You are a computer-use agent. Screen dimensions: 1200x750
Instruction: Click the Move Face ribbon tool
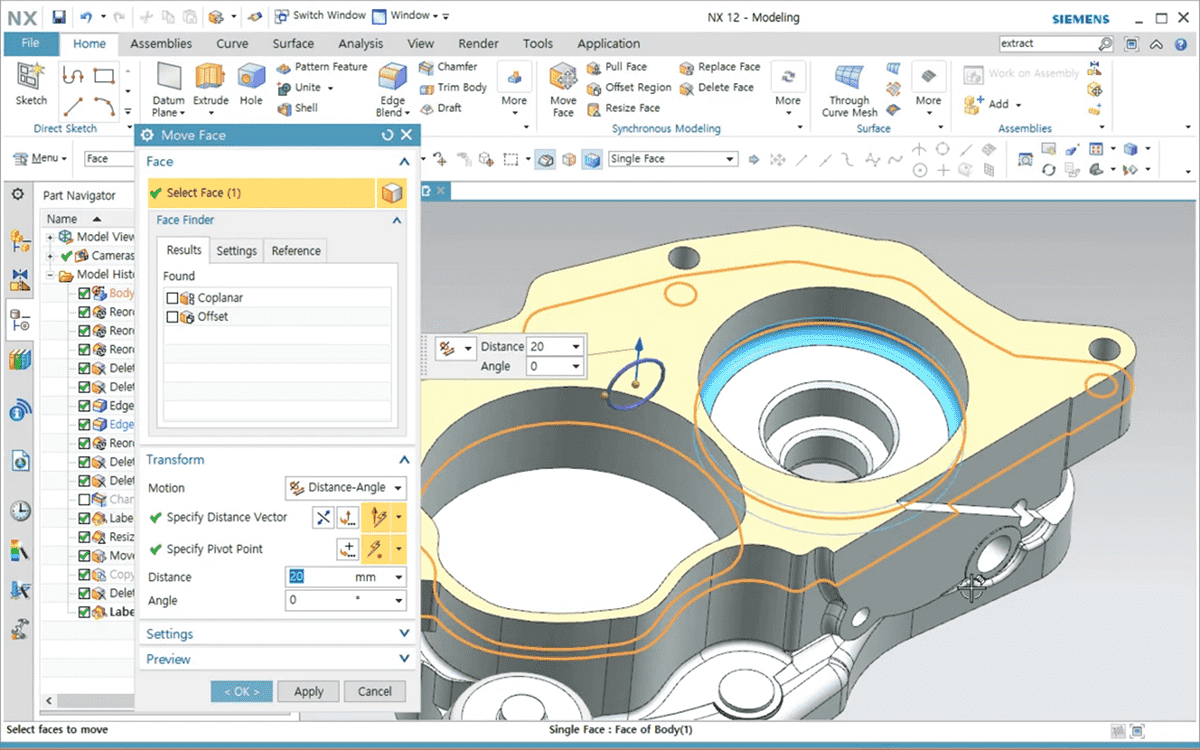pyautogui.click(x=563, y=90)
